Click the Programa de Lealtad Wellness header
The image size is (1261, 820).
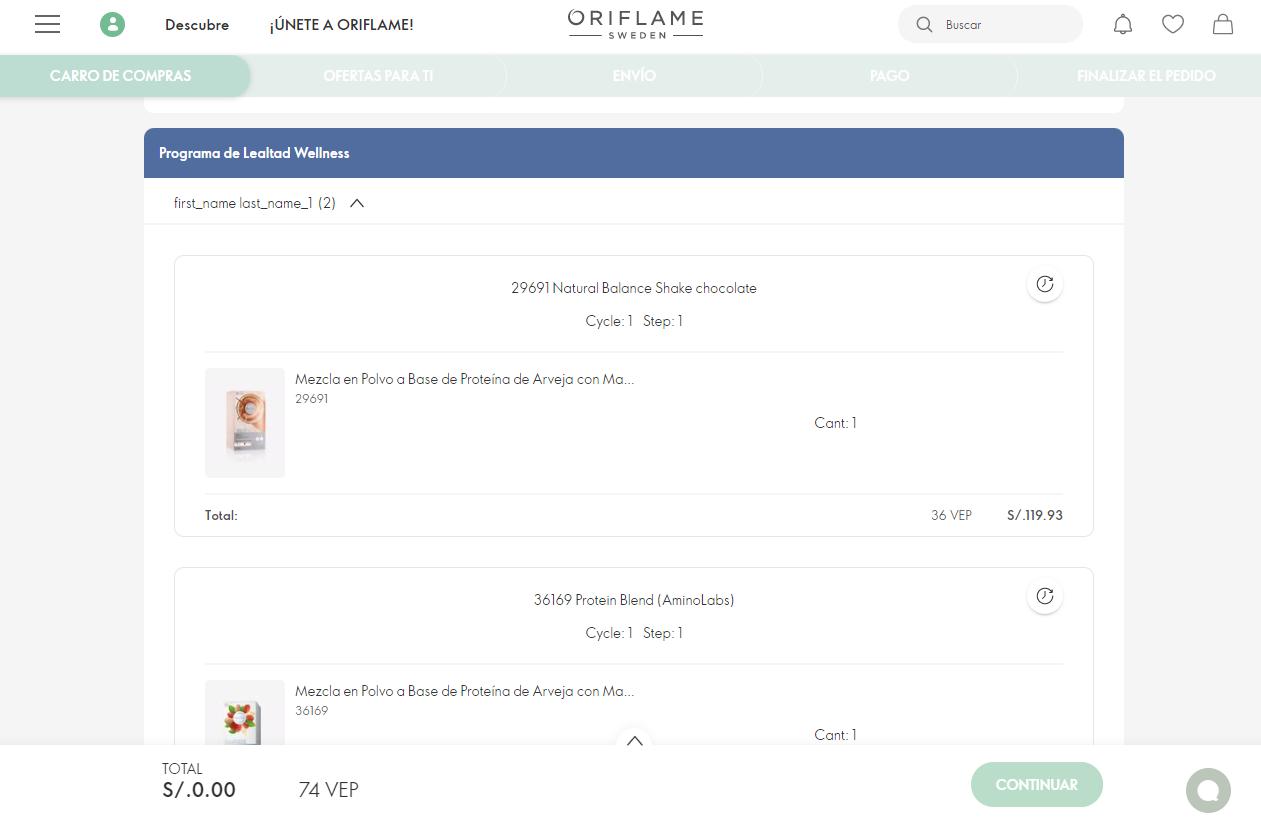634,153
